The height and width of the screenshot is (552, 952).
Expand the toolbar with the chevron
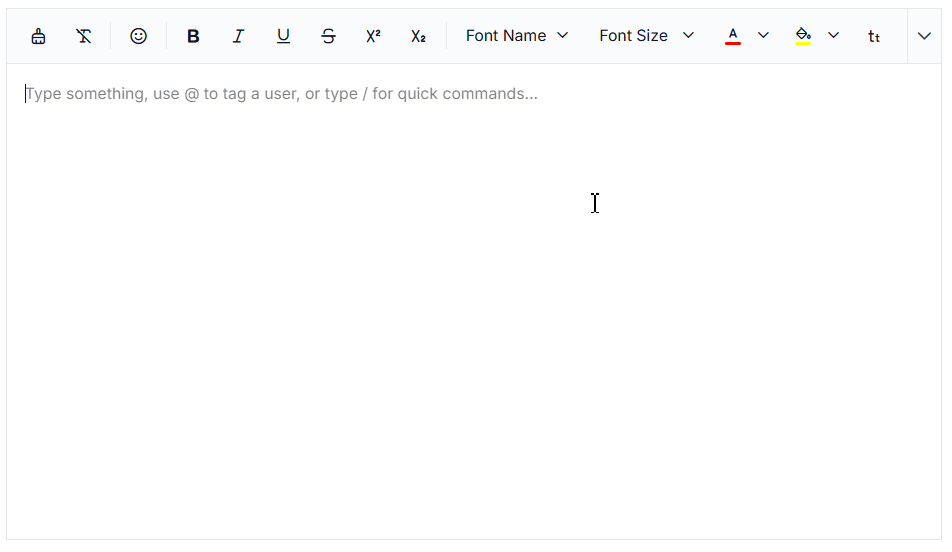924,36
